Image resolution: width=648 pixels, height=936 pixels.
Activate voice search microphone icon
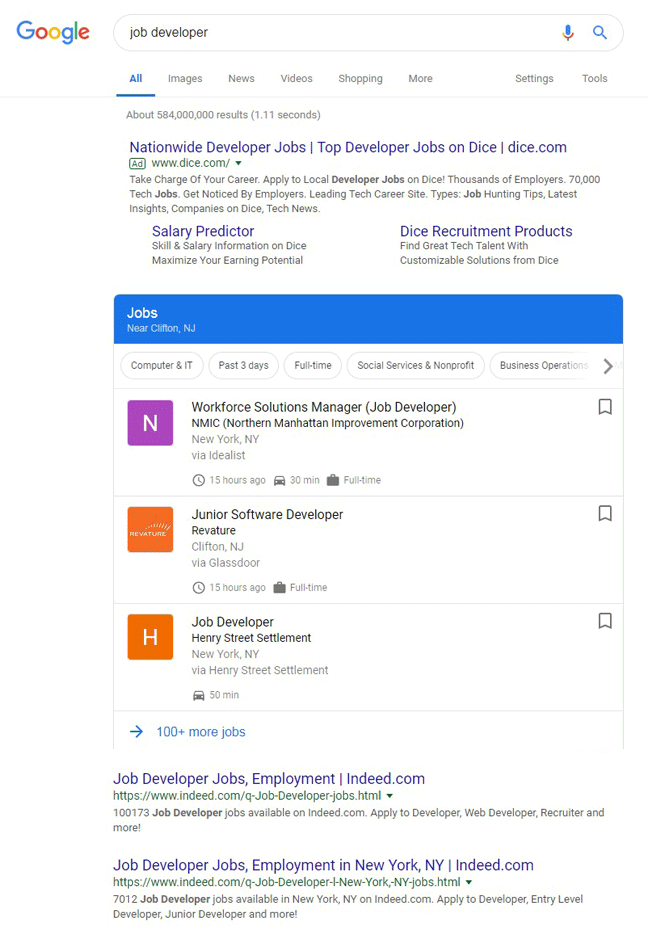click(567, 32)
